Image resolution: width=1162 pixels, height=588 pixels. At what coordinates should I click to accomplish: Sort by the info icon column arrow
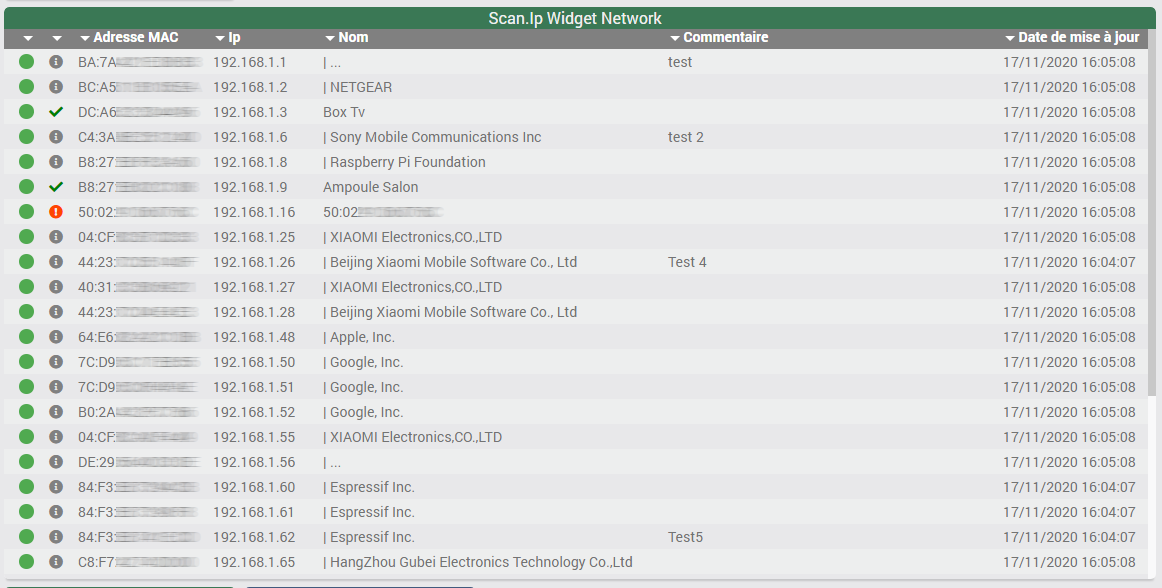tap(57, 38)
